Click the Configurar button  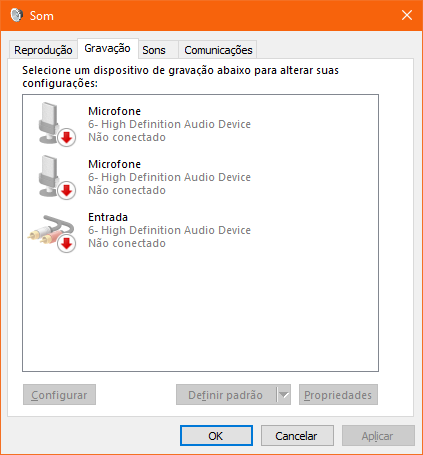[x=59, y=395]
